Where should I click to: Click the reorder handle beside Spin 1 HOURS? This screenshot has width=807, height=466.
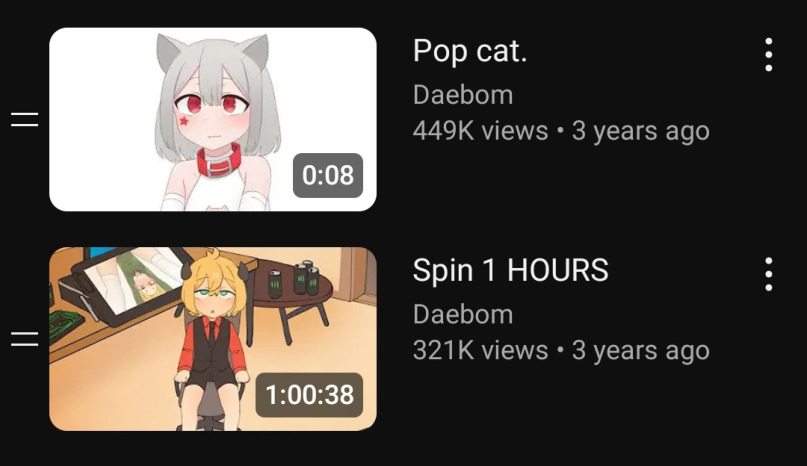25,339
